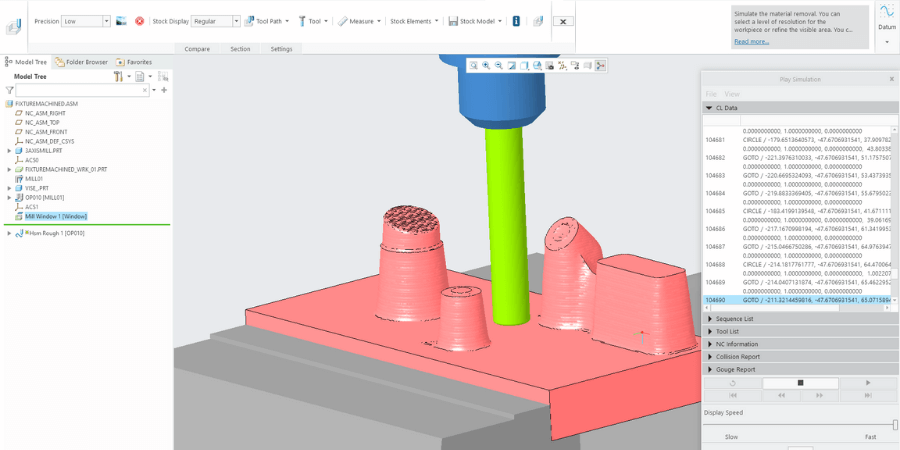Switch to the Folder Browser tab
The image size is (900, 450).
coord(82,62)
